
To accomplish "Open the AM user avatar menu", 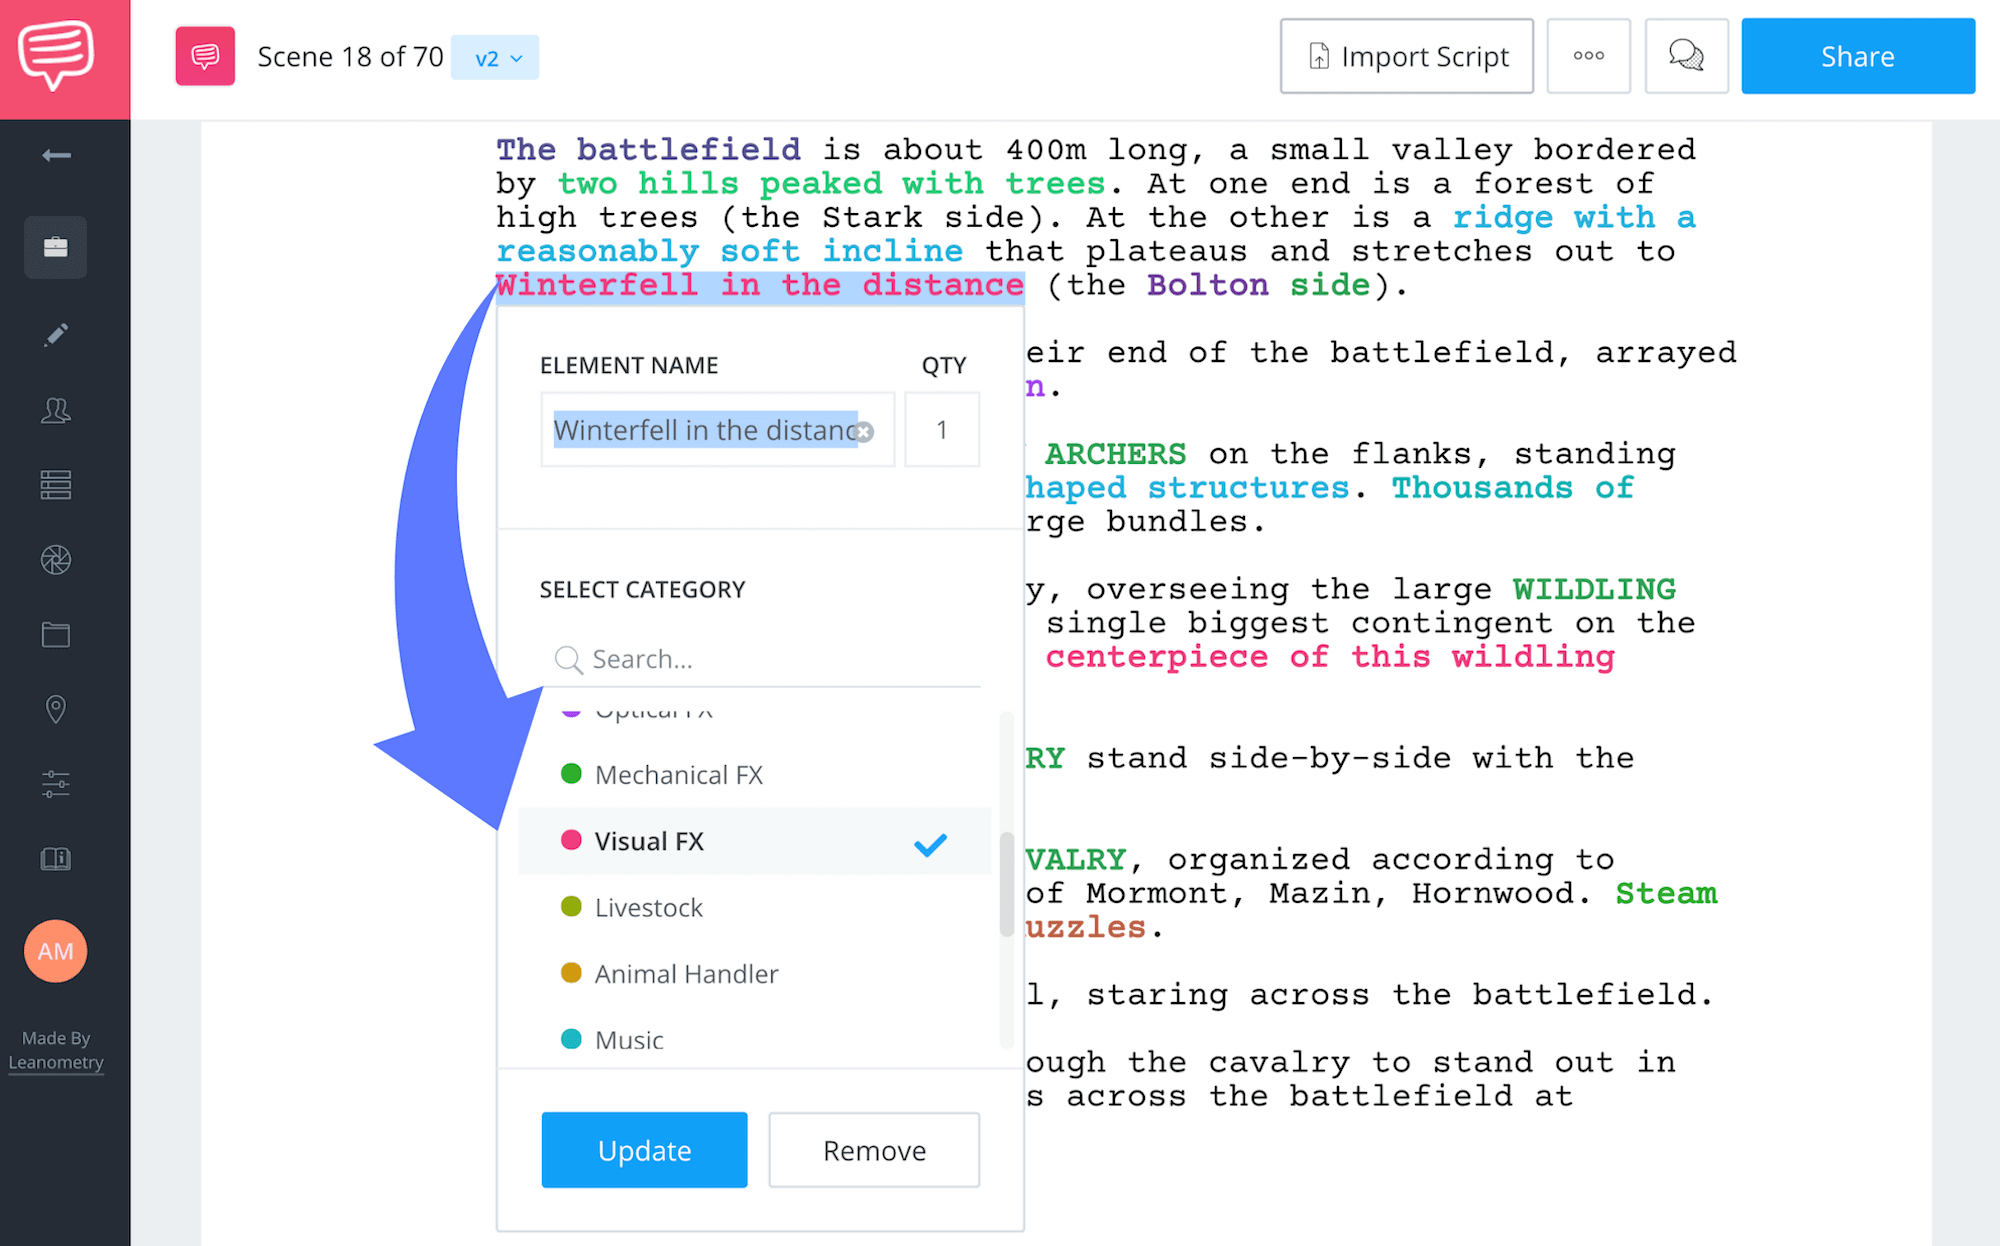I will coord(55,951).
